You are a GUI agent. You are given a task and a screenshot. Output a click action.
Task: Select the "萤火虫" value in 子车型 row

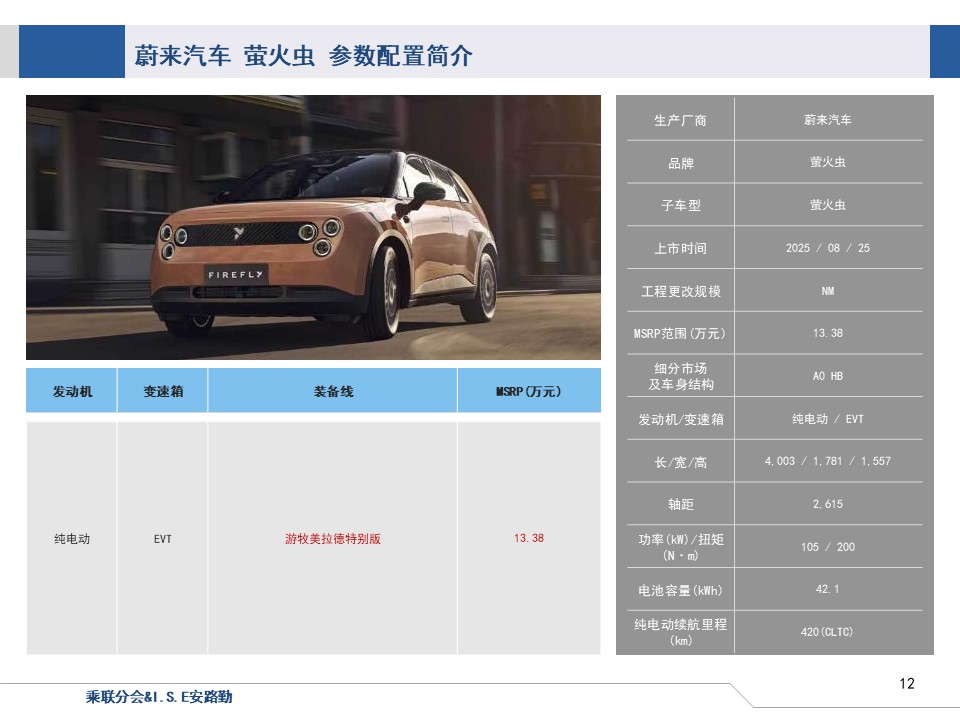click(x=828, y=205)
